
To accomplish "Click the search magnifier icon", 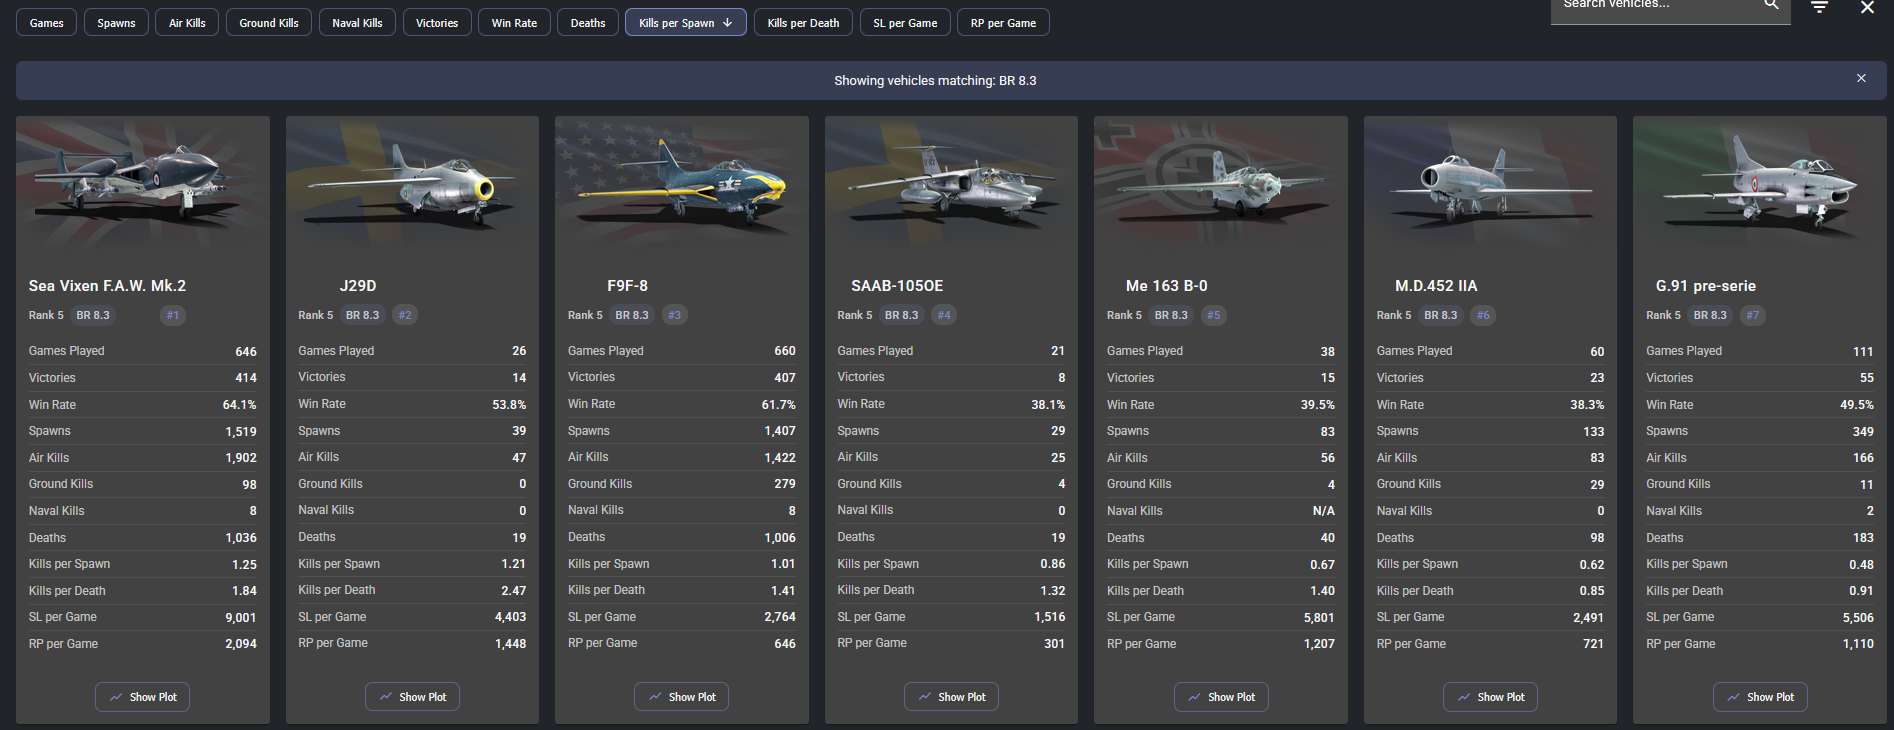I will click(1771, 5).
